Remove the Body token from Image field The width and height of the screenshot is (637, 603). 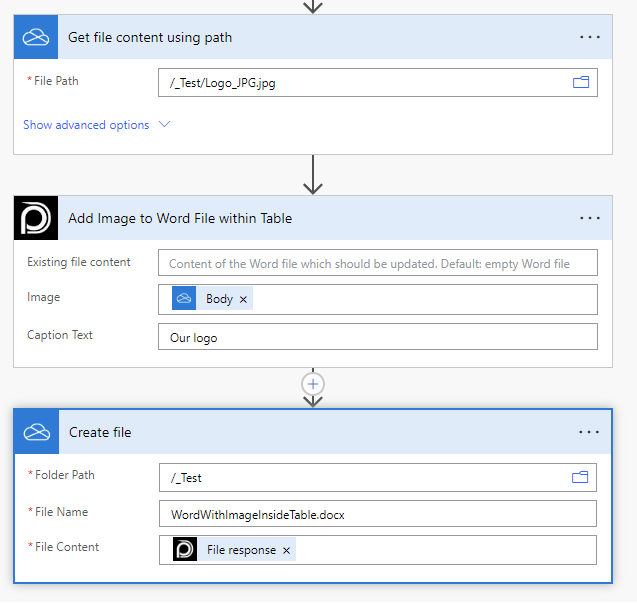coord(243,299)
